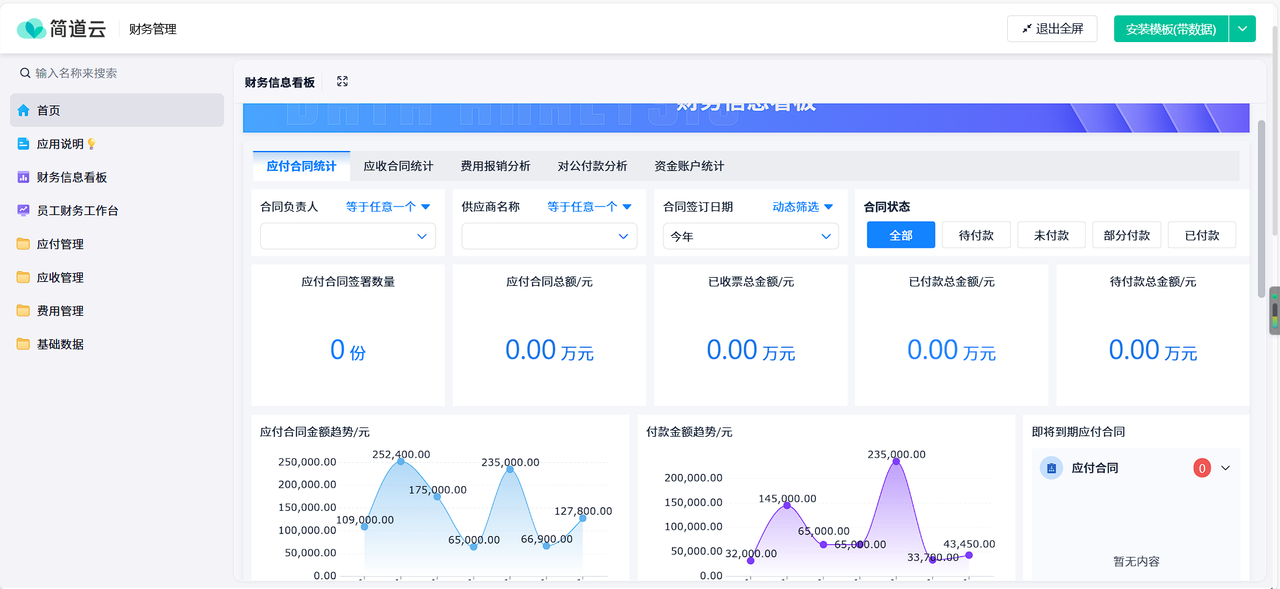This screenshot has height=589, width=1280.
Task: Click the 145,000.00 point on 付款金额趋势 chart
Action: [787, 505]
